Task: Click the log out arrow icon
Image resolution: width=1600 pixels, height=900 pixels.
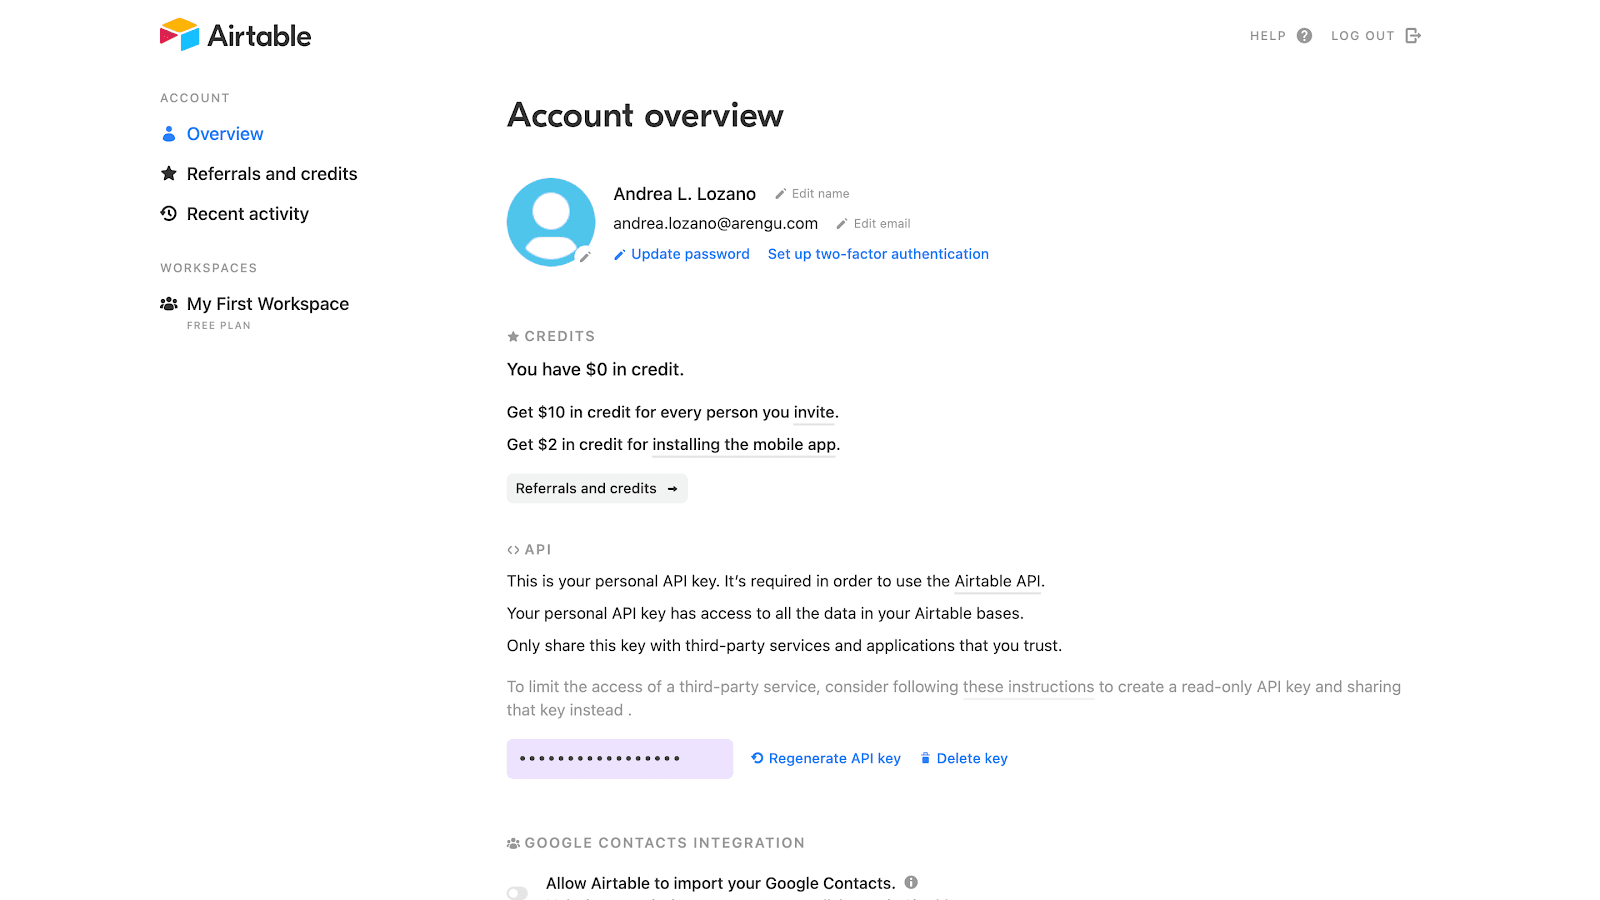Action: [x=1413, y=36]
